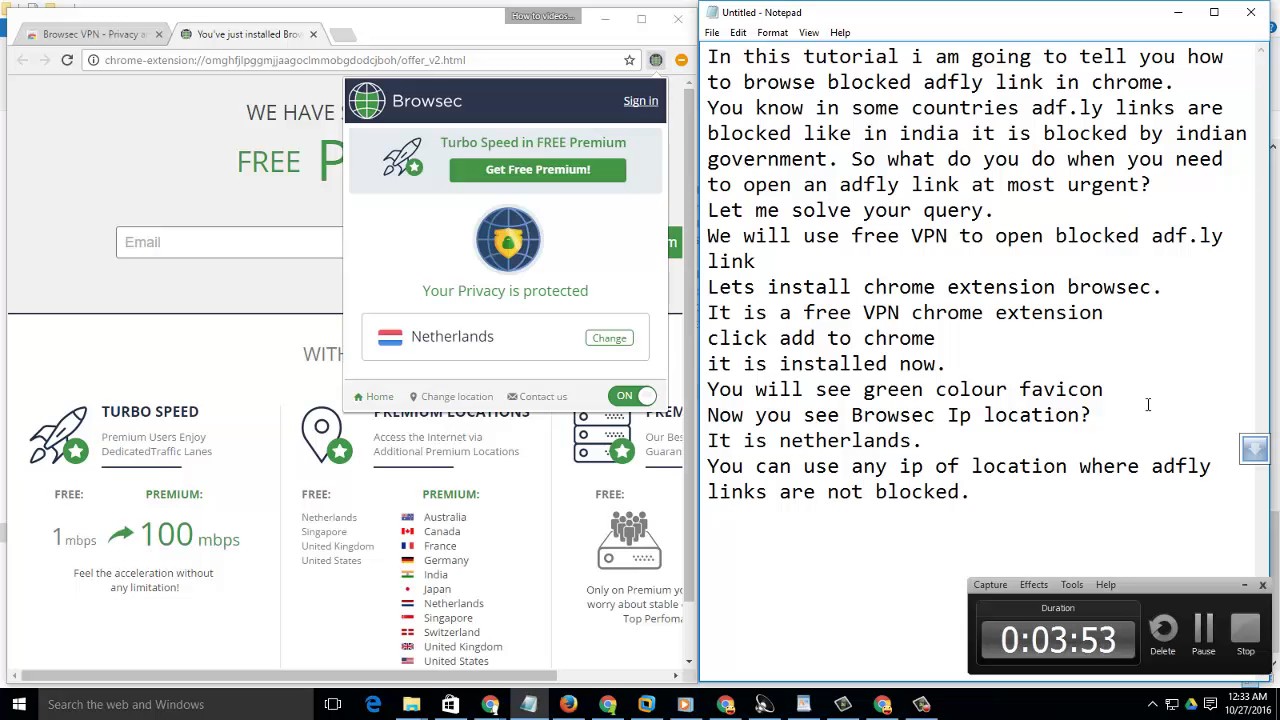Screen dimensions: 1280x720
Task: Open Tools menu in the recorder
Action: coord(1072,585)
